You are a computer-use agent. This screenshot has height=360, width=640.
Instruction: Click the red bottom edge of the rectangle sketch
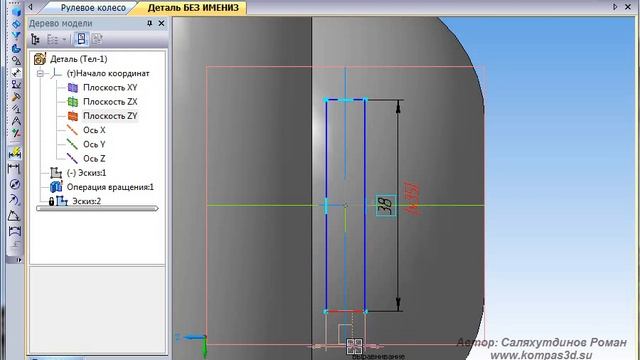[x=345, y=311]
